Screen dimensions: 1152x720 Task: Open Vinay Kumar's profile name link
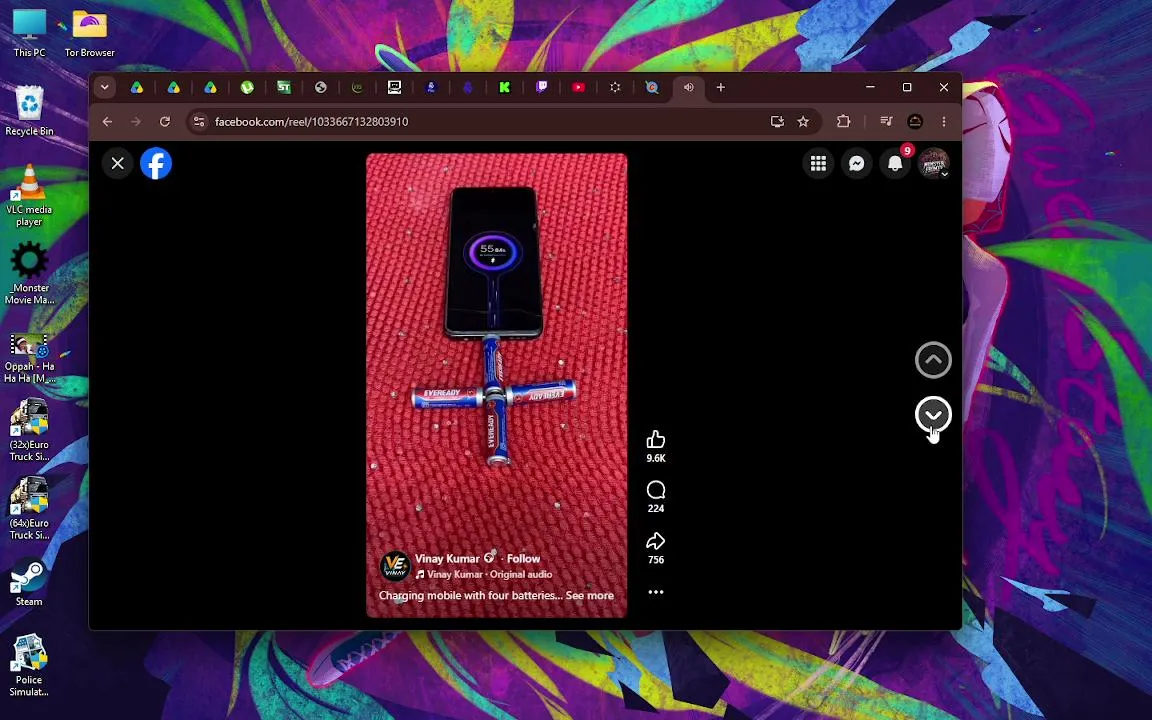click(x=447, y=558)
